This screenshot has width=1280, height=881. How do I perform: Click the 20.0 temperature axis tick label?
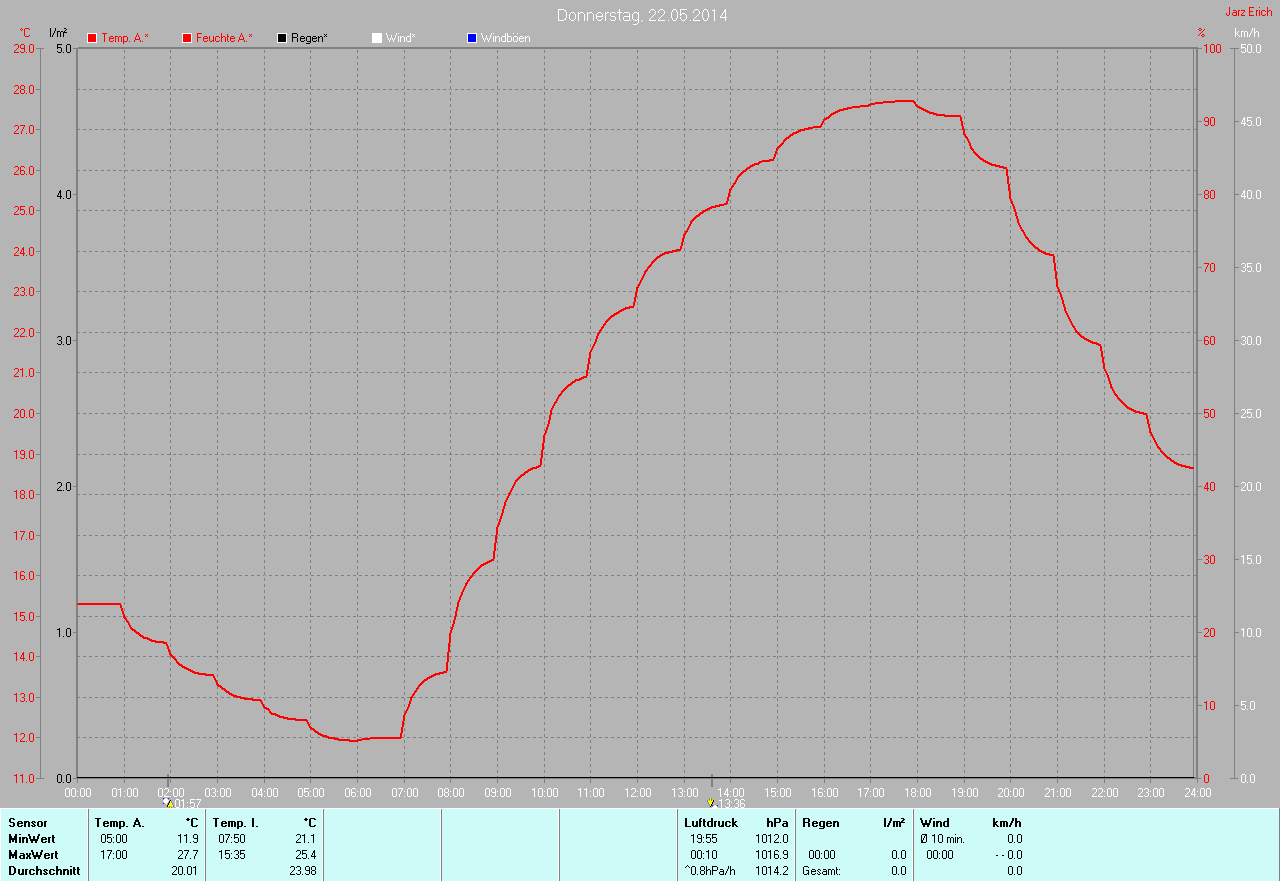pyautogui.click(x=24, y=413)
